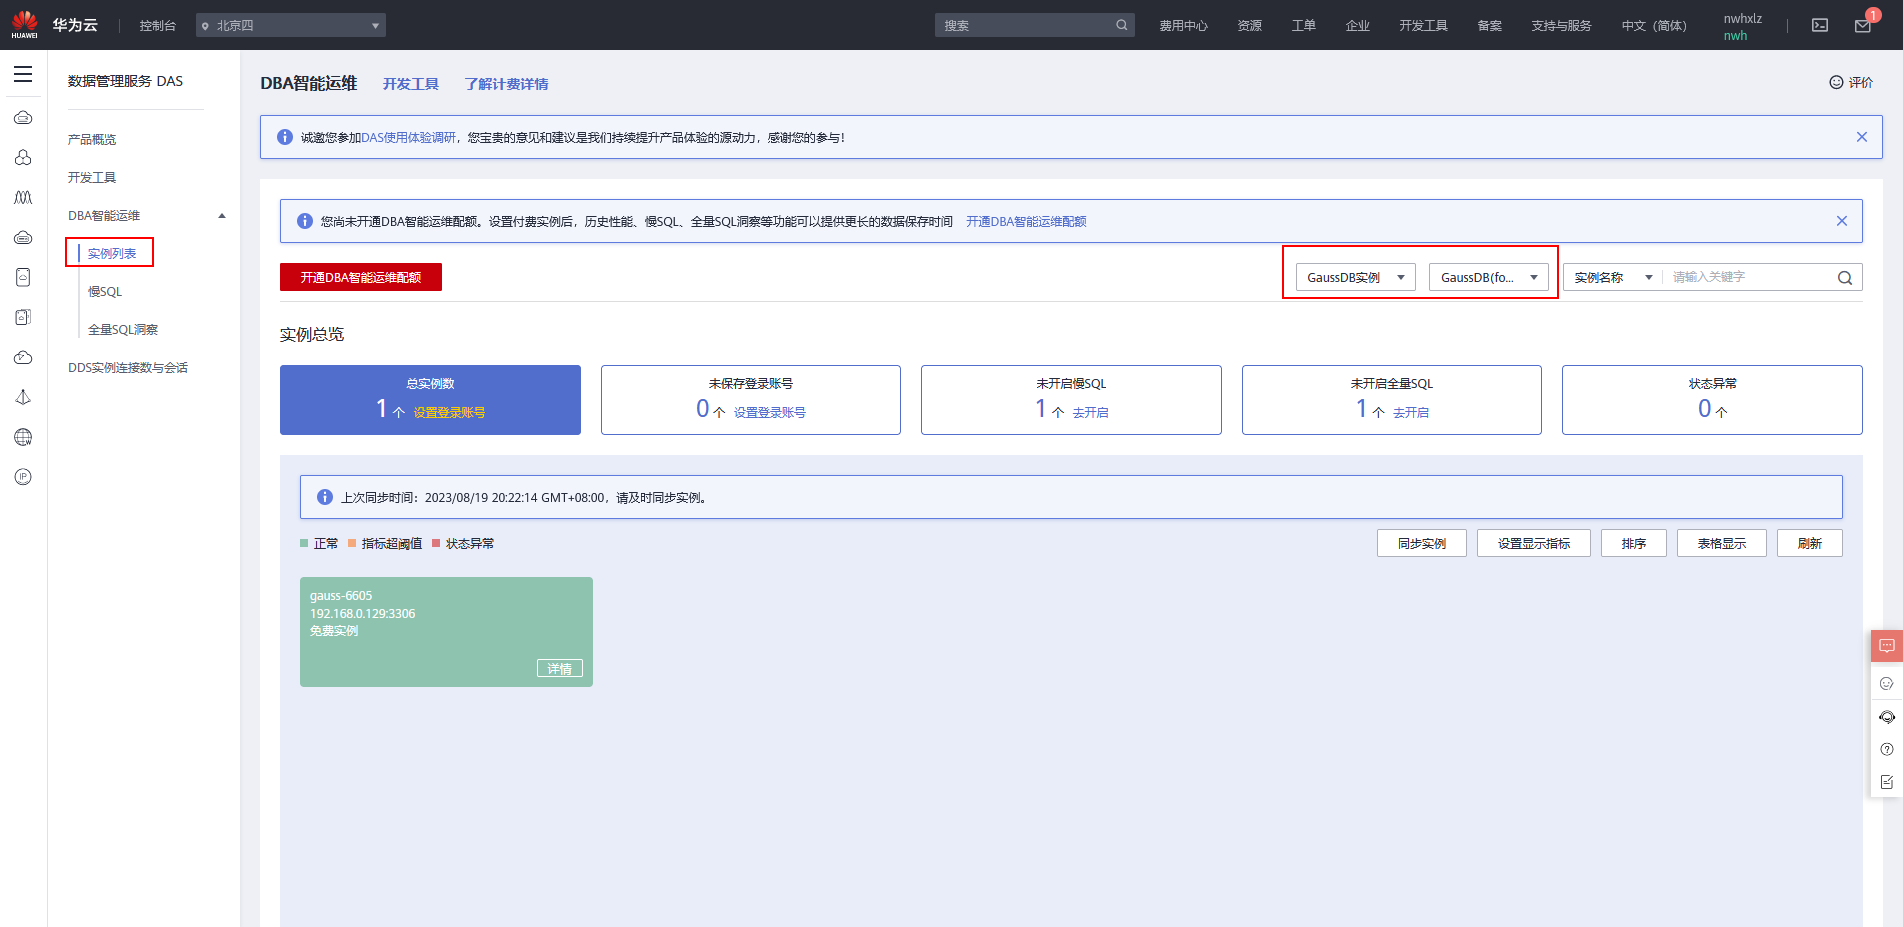Image resolution: width=1903 pixels, height=927 pixels.
Task: Close the DBA quota notice banner
Action: pos(1842,221)
